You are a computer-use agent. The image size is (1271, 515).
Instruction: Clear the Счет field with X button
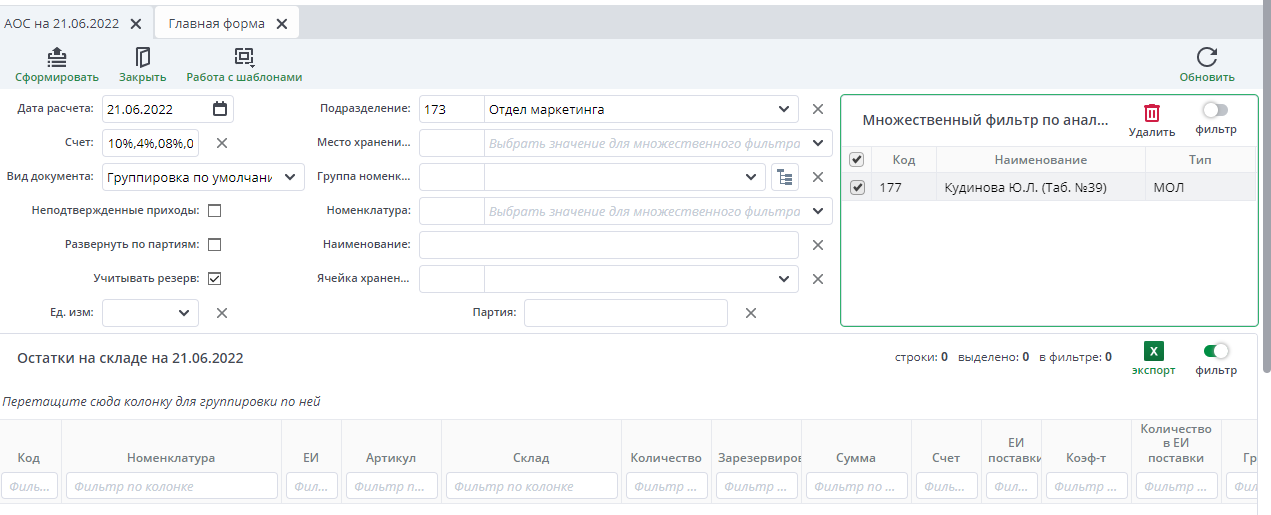coord(222,143)
